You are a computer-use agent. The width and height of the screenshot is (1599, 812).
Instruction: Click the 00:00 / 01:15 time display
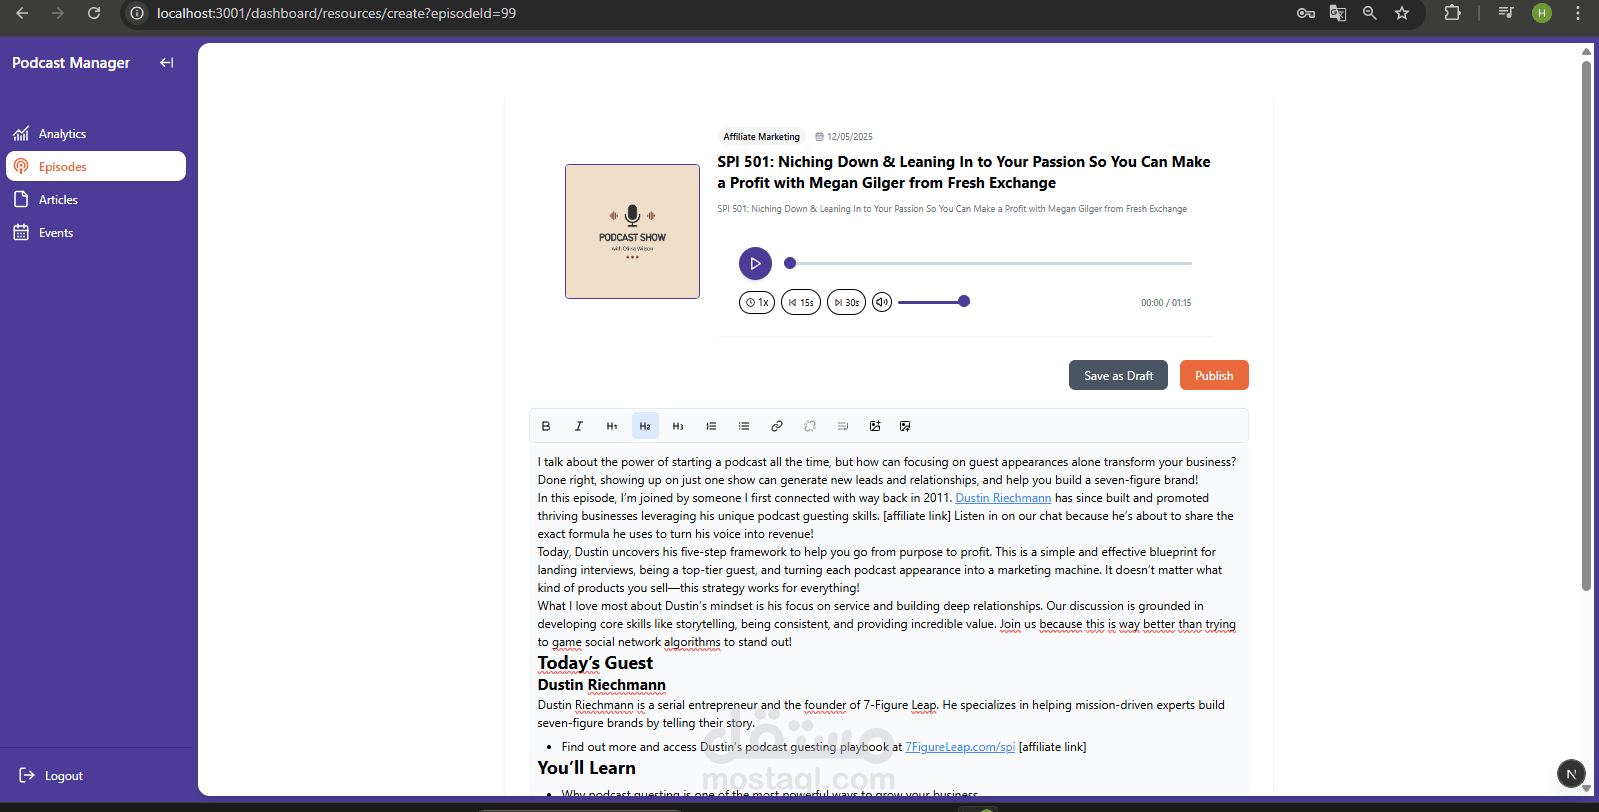pyautogui.click(x=1166, y=303)
